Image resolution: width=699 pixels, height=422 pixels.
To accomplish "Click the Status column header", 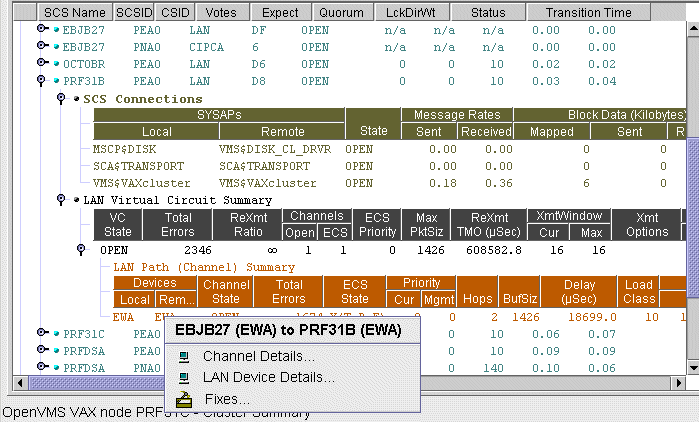I will tap(488, 13).
